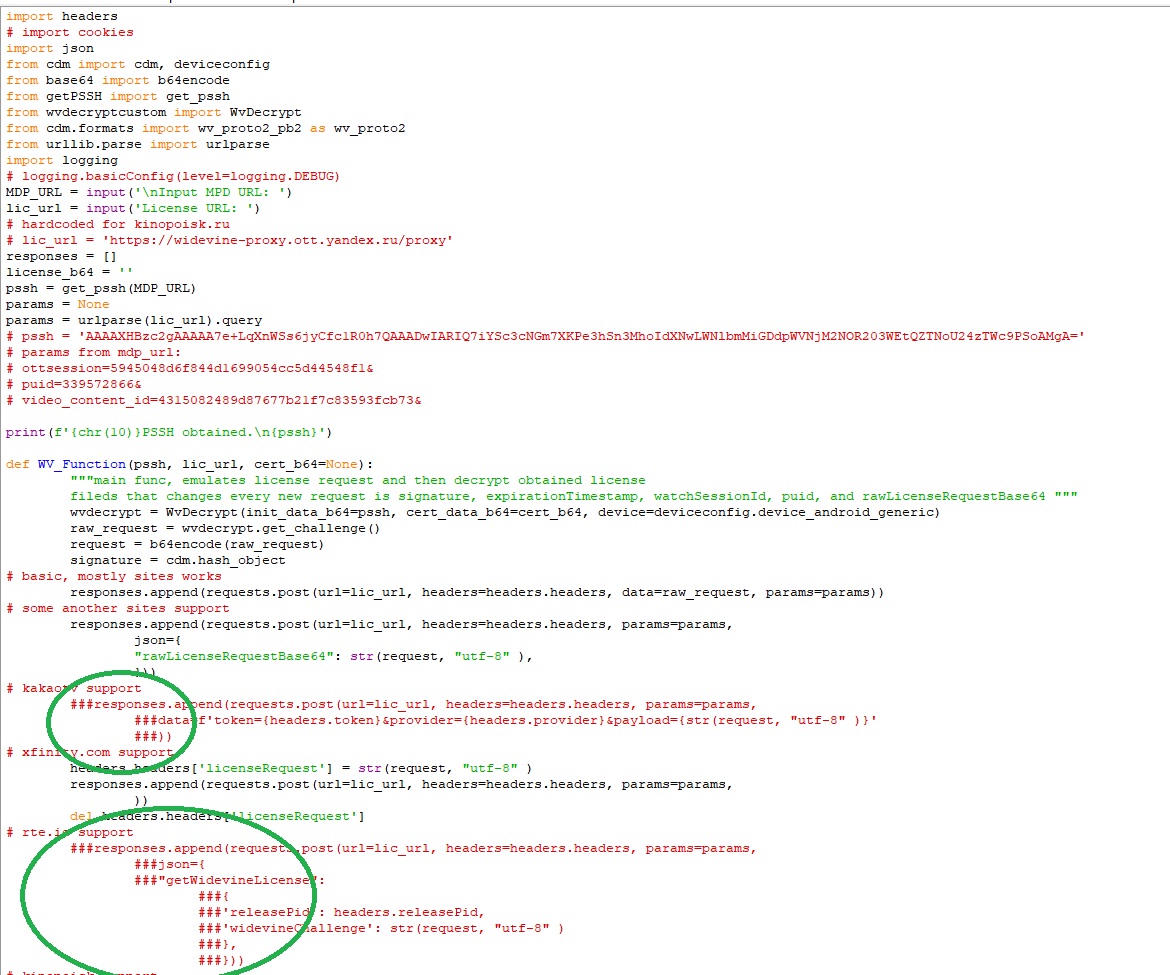This screenshot has height=975, width=1170.
Task: Select the '# import cookies' comment line
Action: (x=70, y=33)
